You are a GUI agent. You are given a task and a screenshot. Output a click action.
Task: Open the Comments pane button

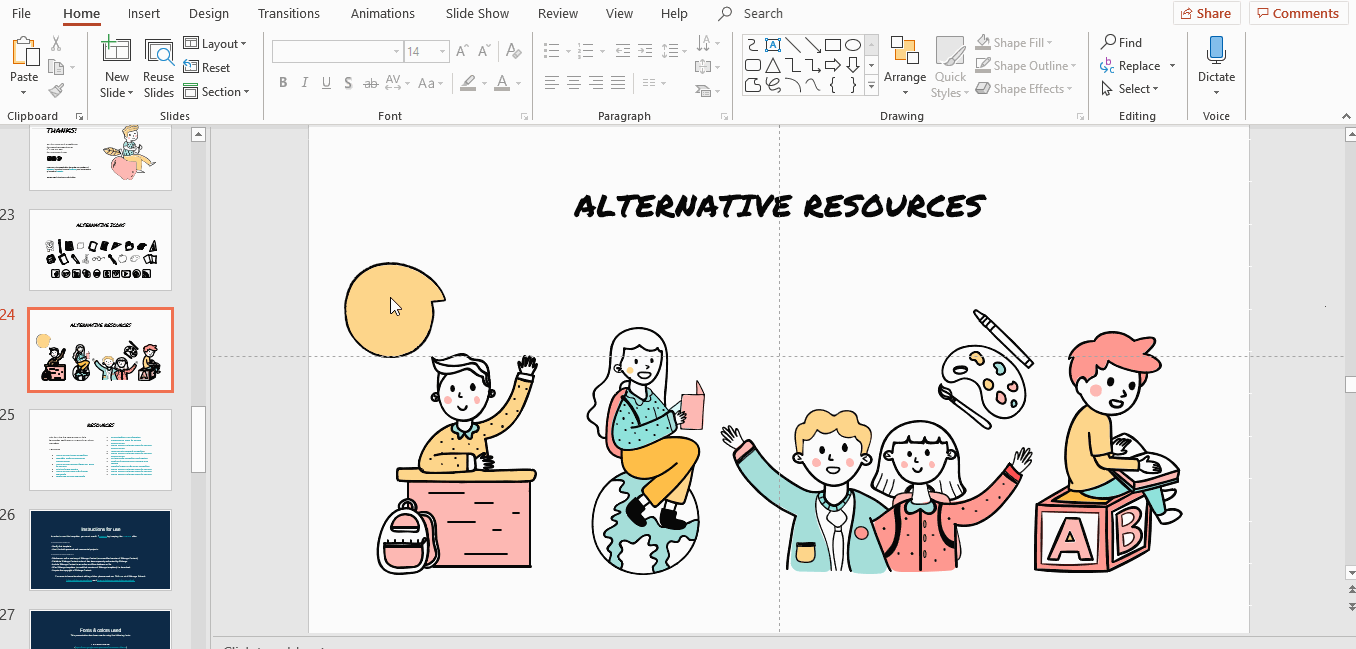(1297, 13)
